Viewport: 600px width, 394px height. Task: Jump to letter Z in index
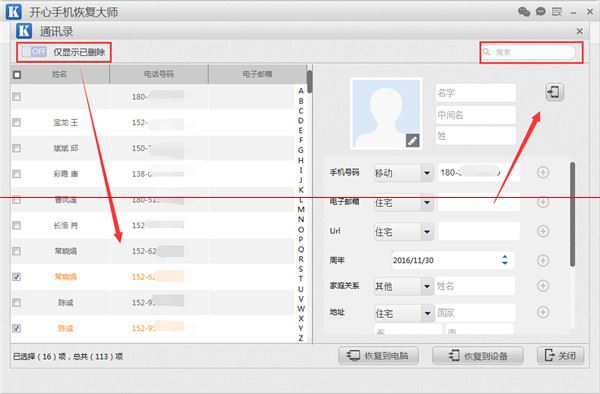pos(301,338)
